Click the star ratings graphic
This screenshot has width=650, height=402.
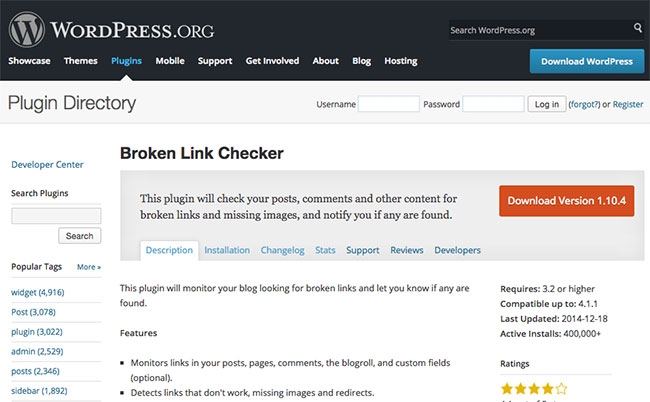[x=534, y=389]
